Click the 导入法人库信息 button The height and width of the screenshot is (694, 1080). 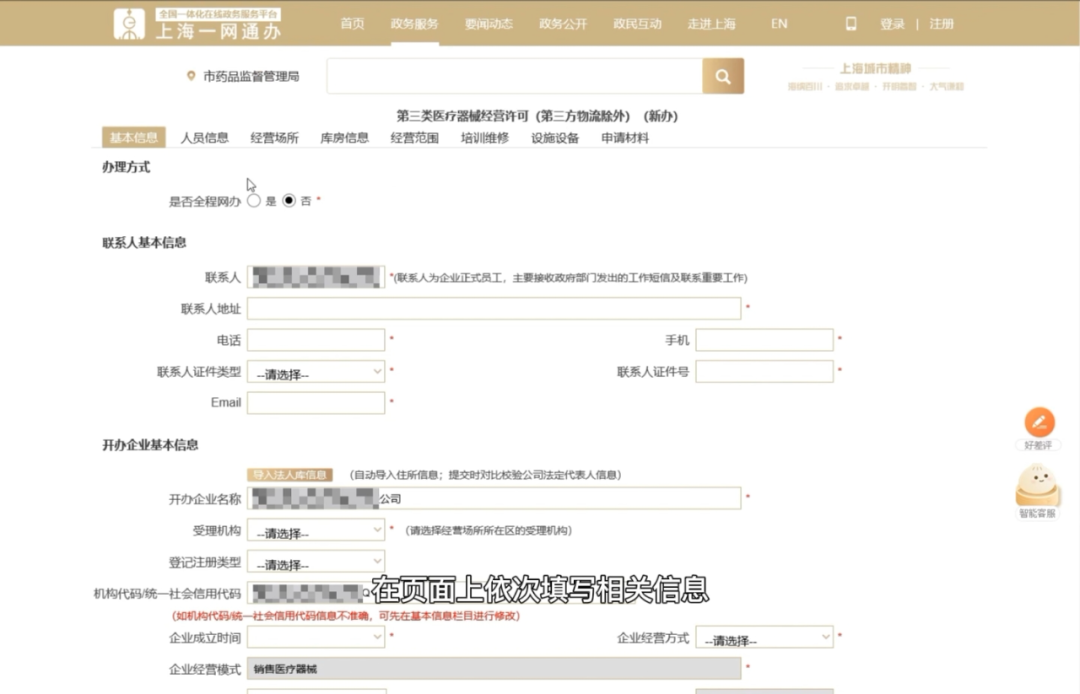[289, 475]
